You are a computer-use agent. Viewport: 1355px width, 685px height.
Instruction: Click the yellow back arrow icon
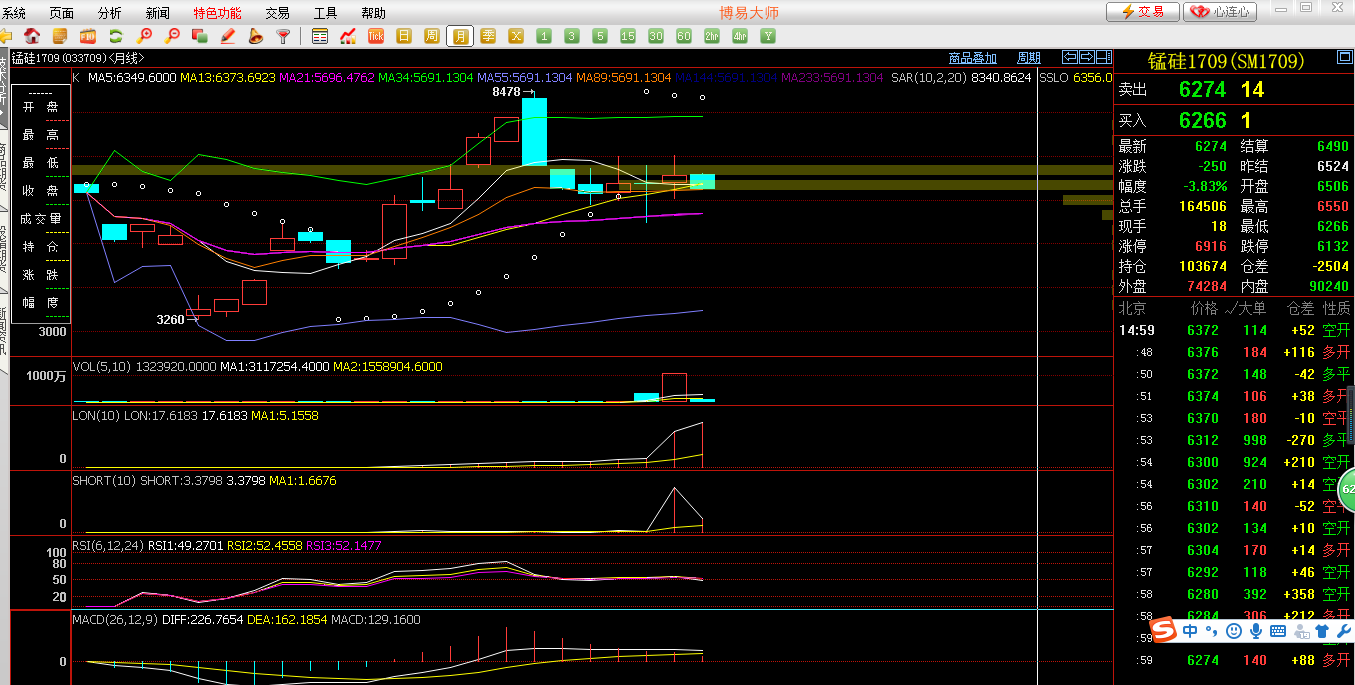tap(4, 36)
